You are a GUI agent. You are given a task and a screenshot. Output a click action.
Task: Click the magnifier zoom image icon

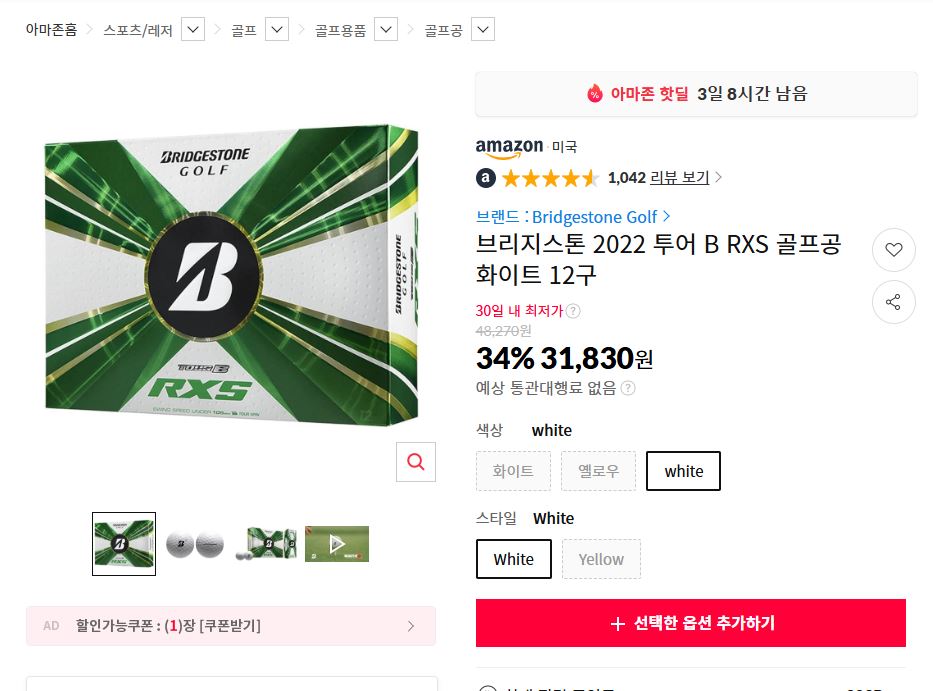pos(416,461)
